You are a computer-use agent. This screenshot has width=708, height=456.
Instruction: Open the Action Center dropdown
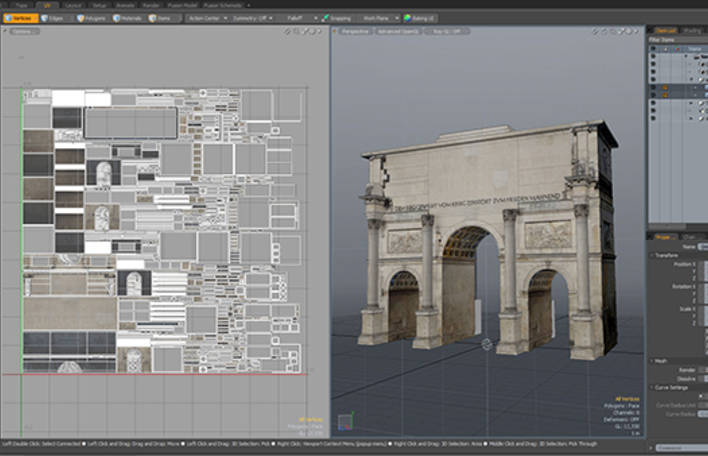coord(207,19)
